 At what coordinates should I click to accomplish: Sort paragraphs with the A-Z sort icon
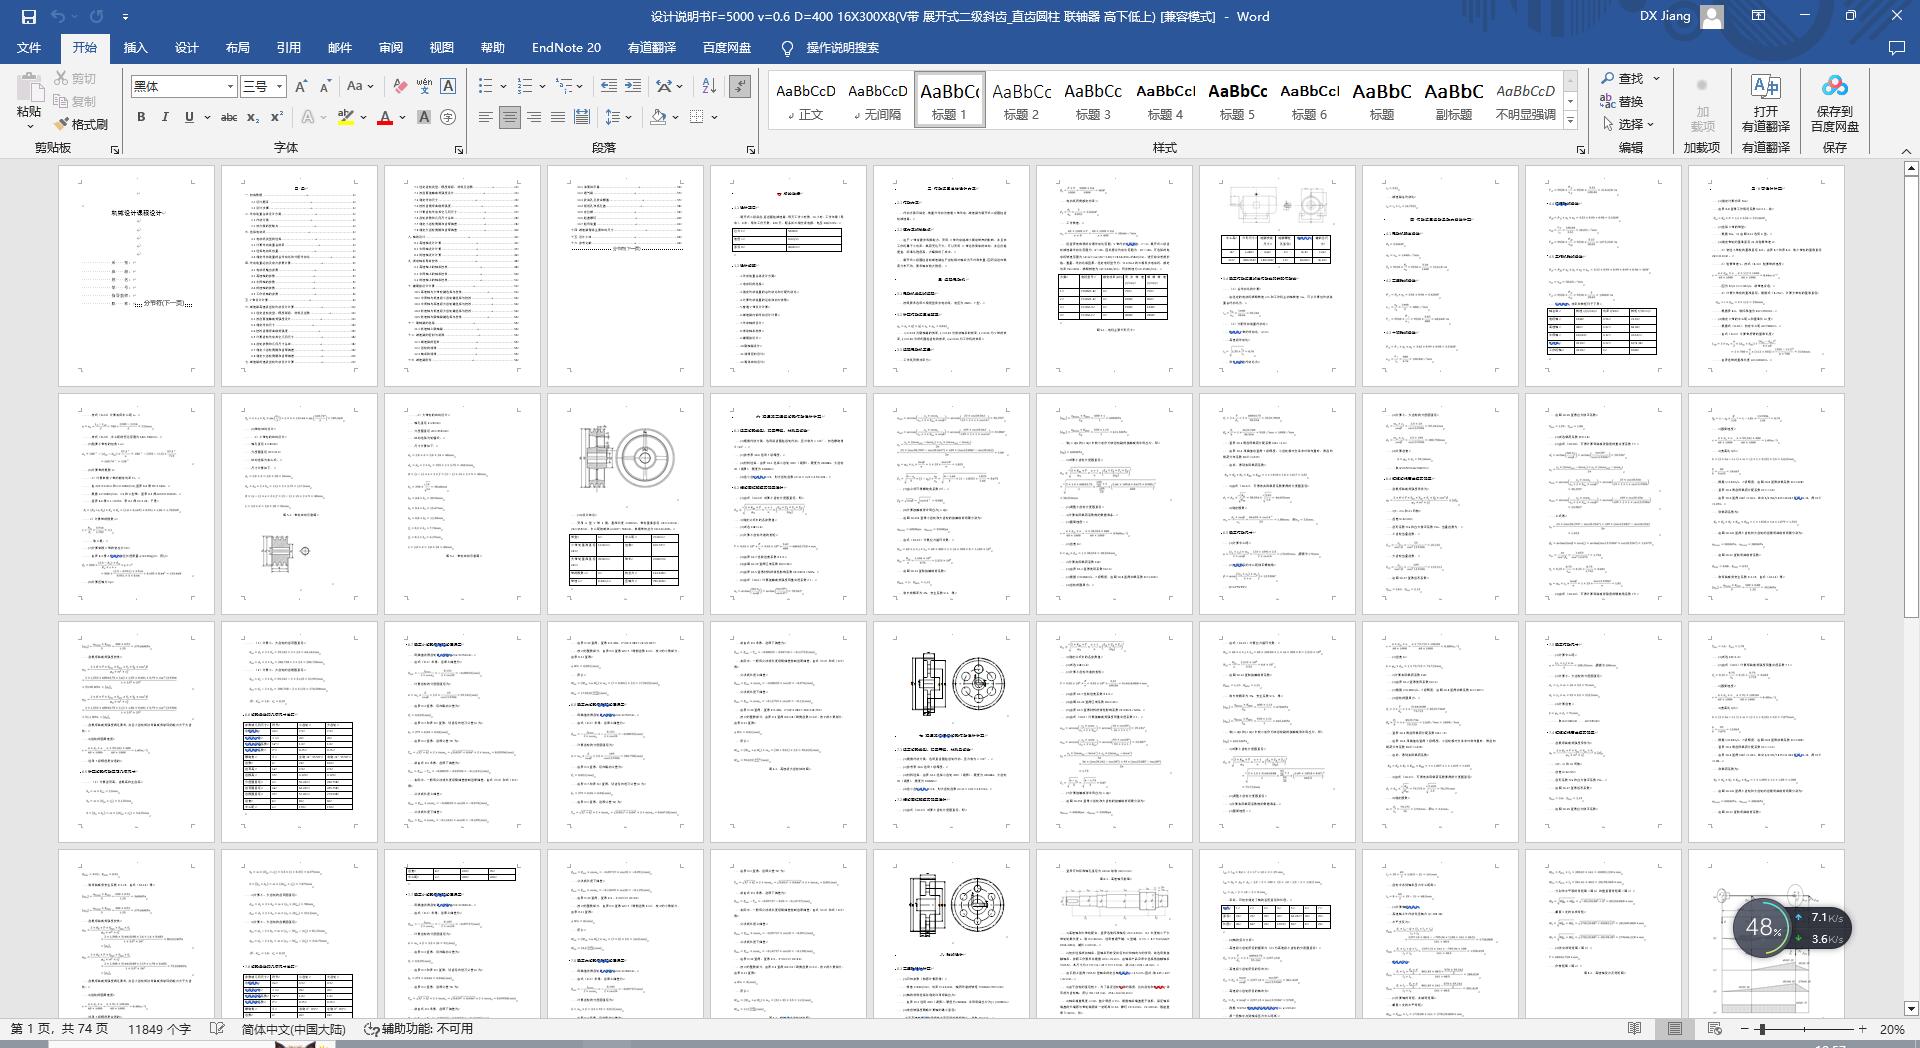tap(709, 86)
